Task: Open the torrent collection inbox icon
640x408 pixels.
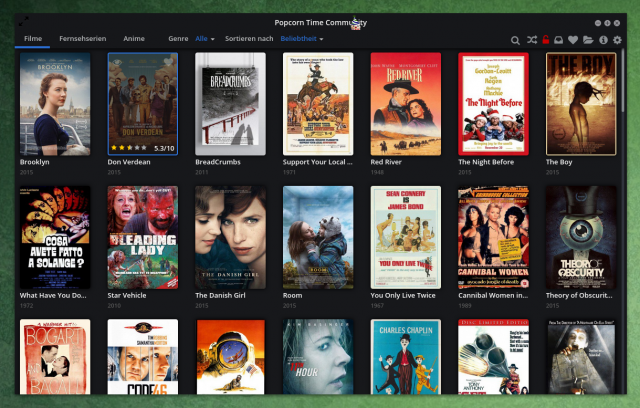Action: point(558,40)
